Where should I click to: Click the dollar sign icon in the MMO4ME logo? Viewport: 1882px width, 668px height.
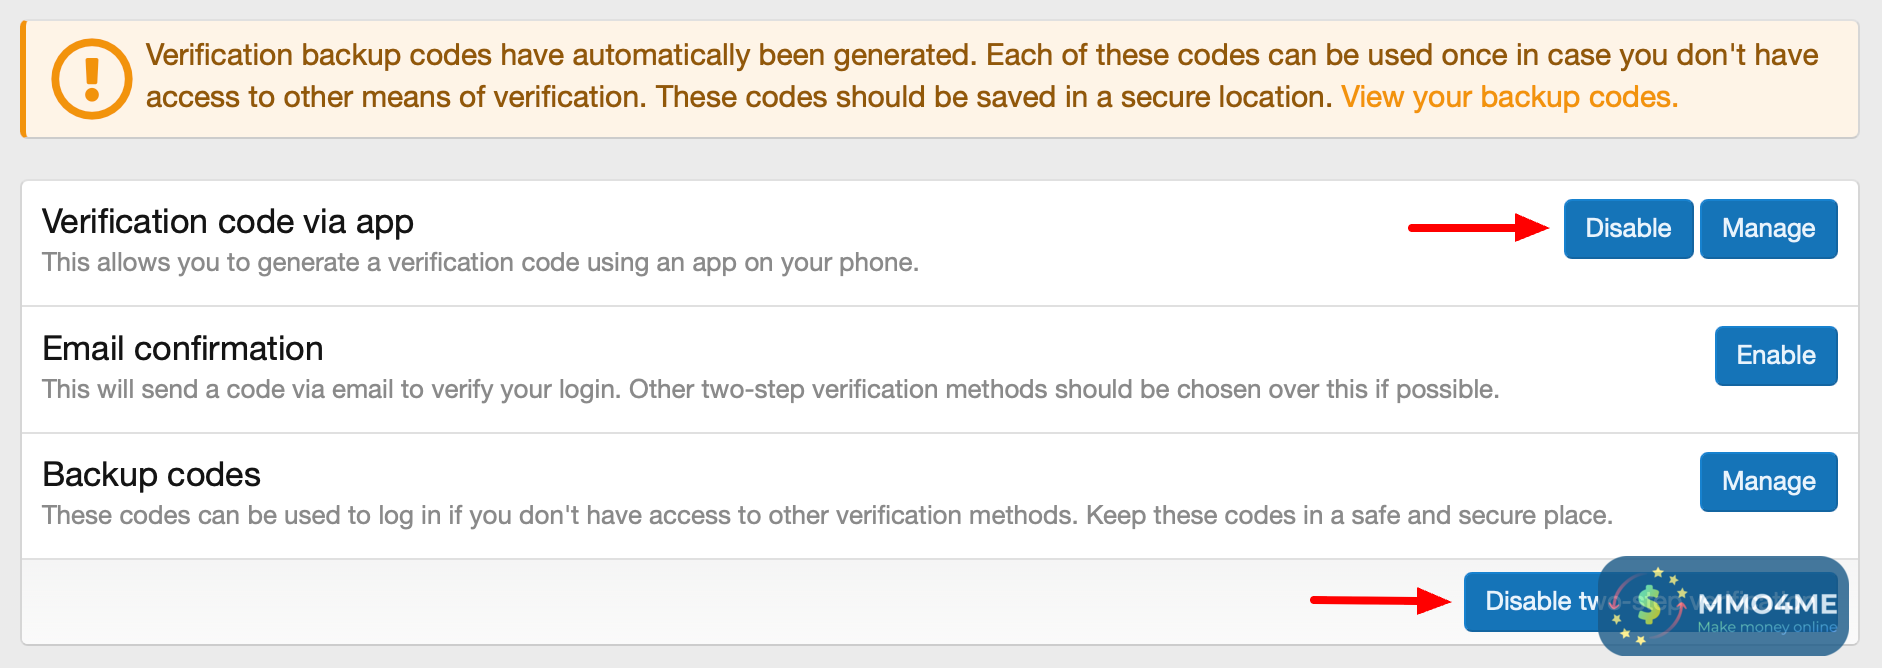pos(1649,604)
